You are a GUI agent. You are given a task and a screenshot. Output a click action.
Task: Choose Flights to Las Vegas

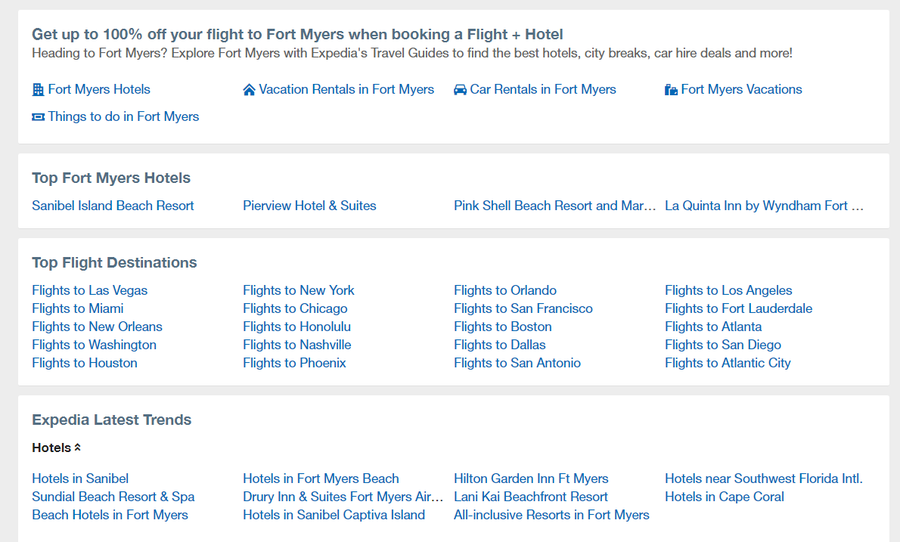(x=90, y=291)
